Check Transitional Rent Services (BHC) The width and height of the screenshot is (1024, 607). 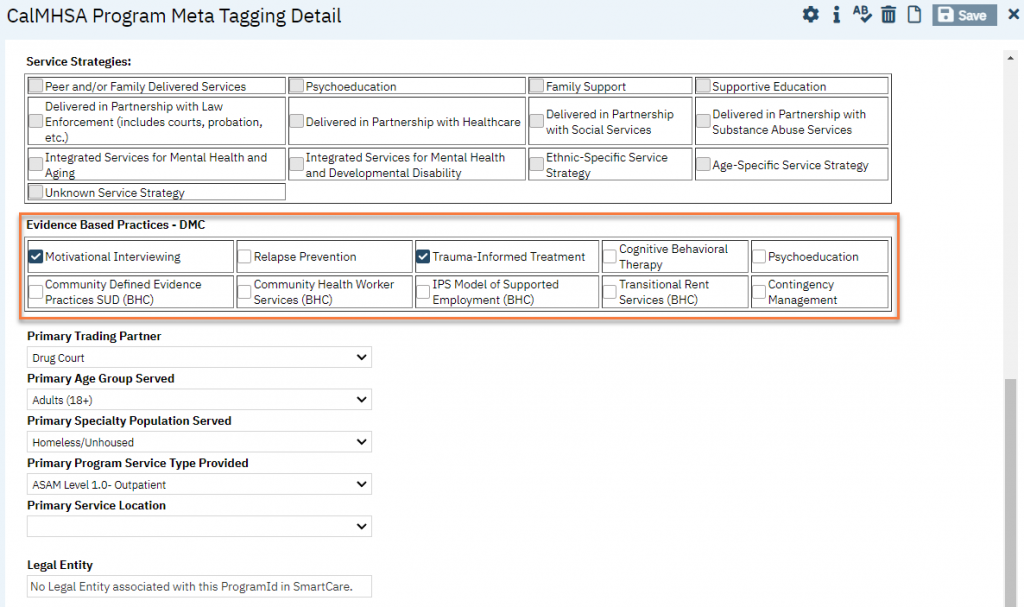pos(610,291)
